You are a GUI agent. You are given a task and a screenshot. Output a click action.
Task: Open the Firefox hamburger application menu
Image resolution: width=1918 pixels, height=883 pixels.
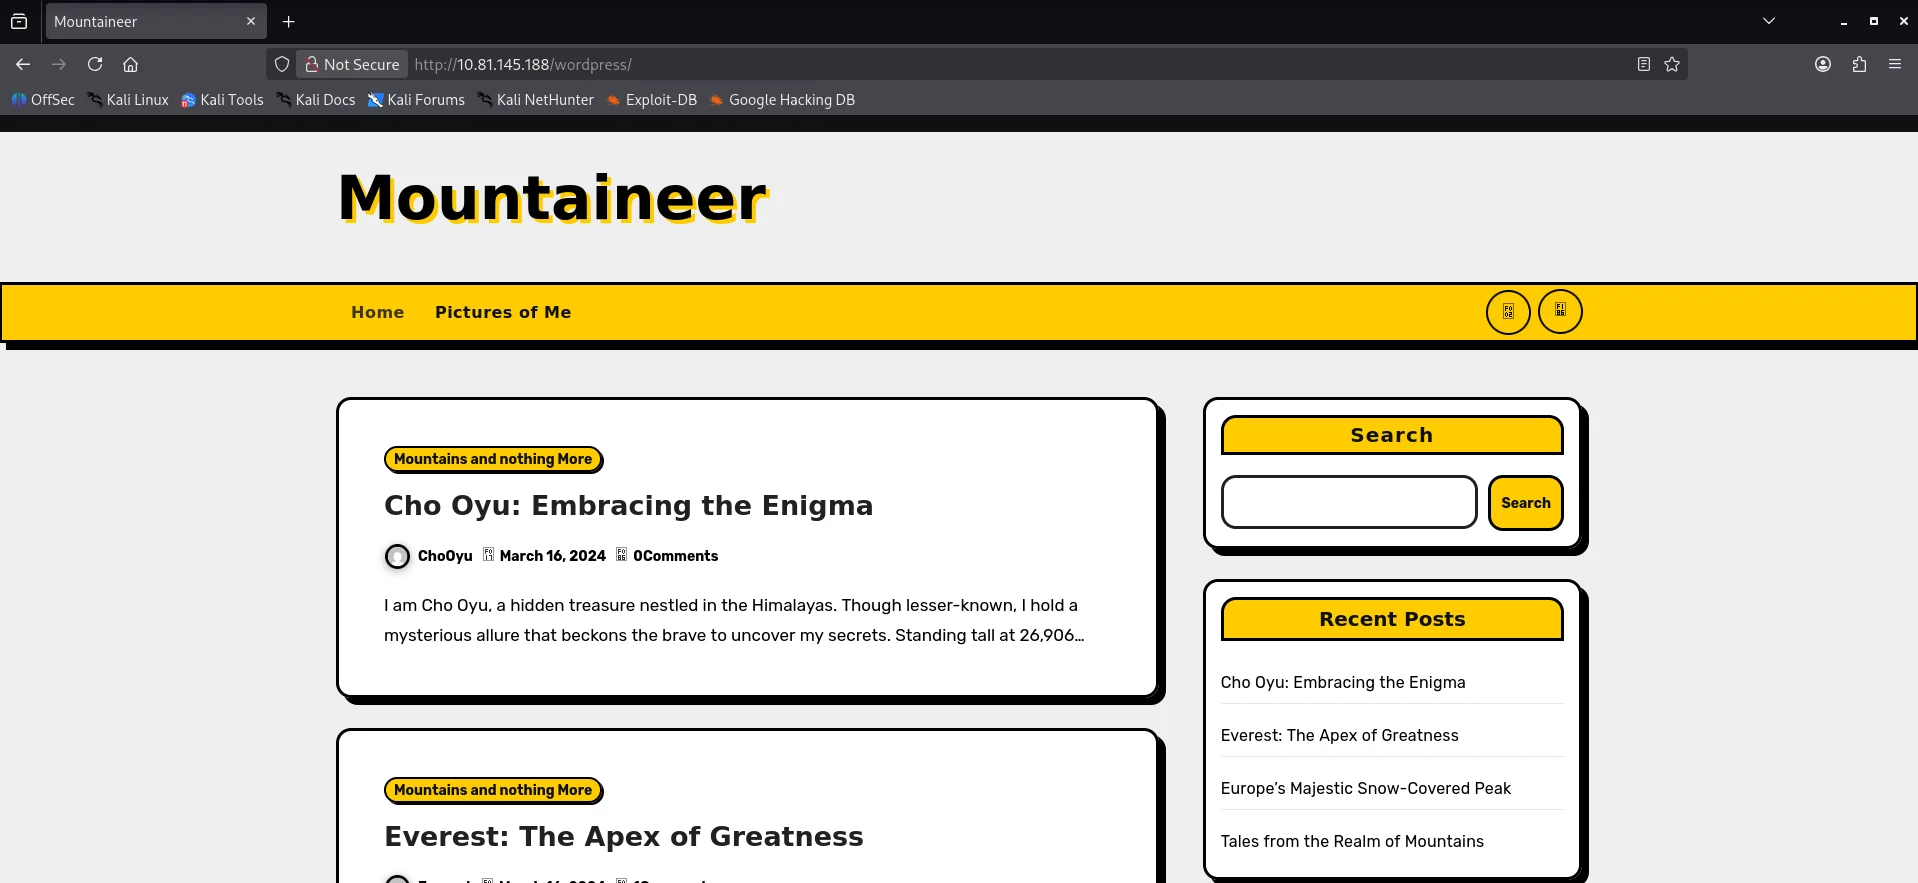(1895, 64)
